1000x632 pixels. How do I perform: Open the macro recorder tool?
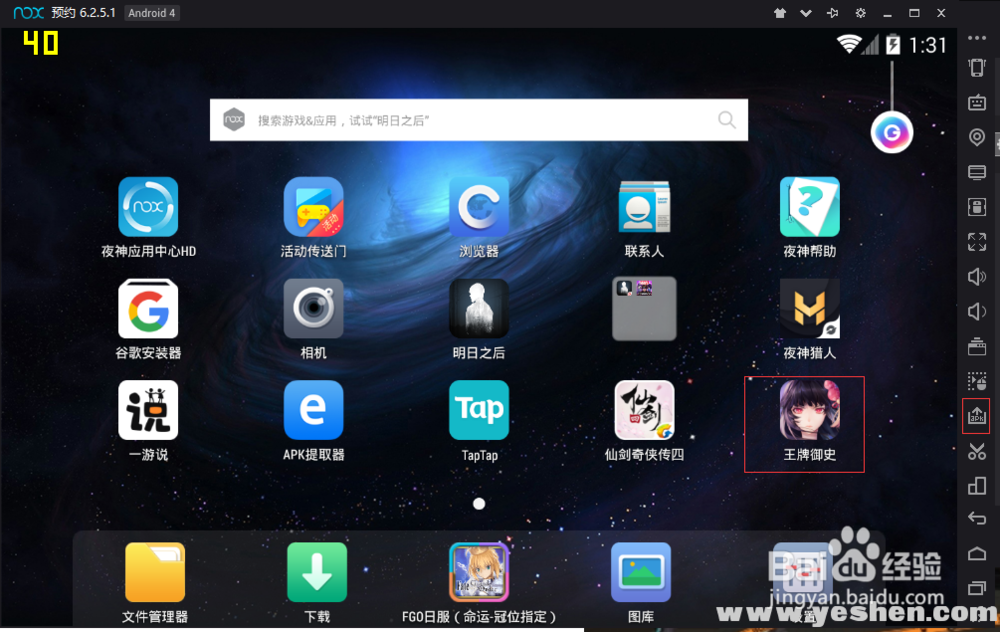click(976, 381)
